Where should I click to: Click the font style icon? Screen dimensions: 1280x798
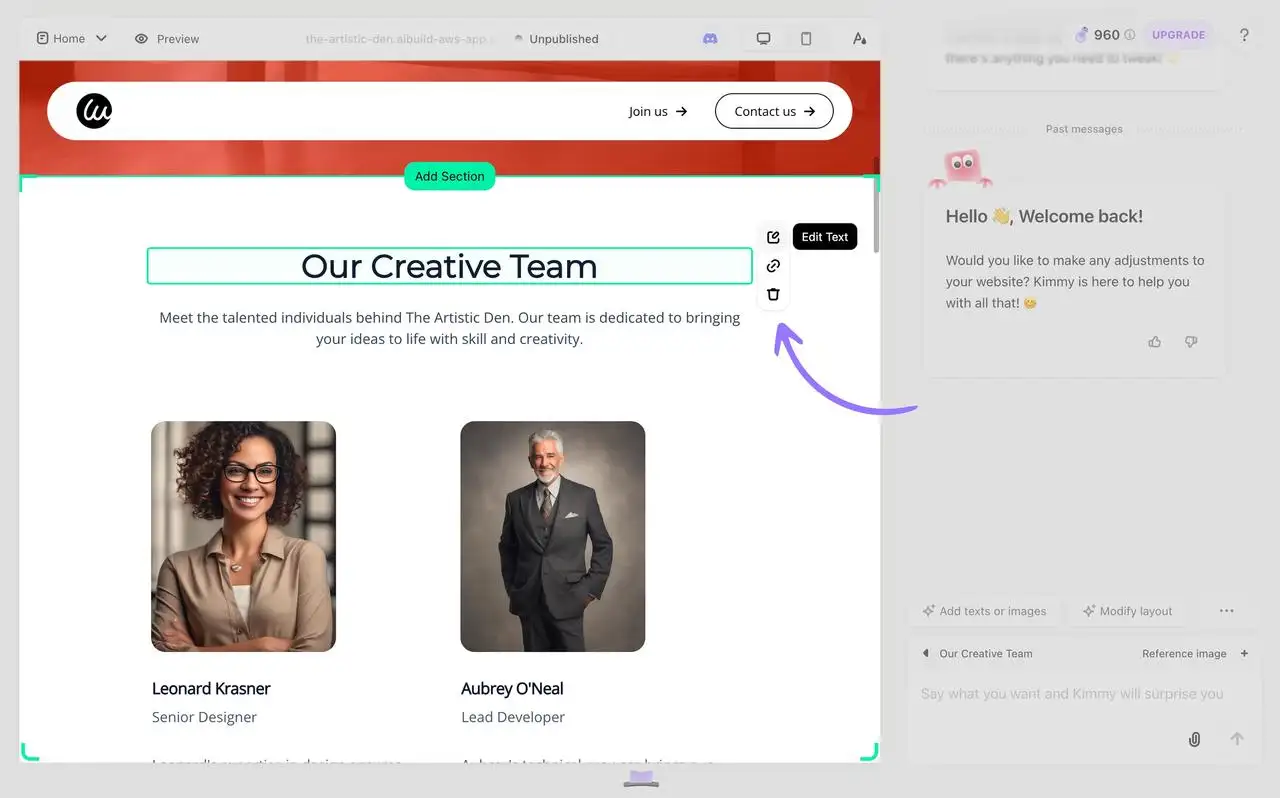click(859, 39)
